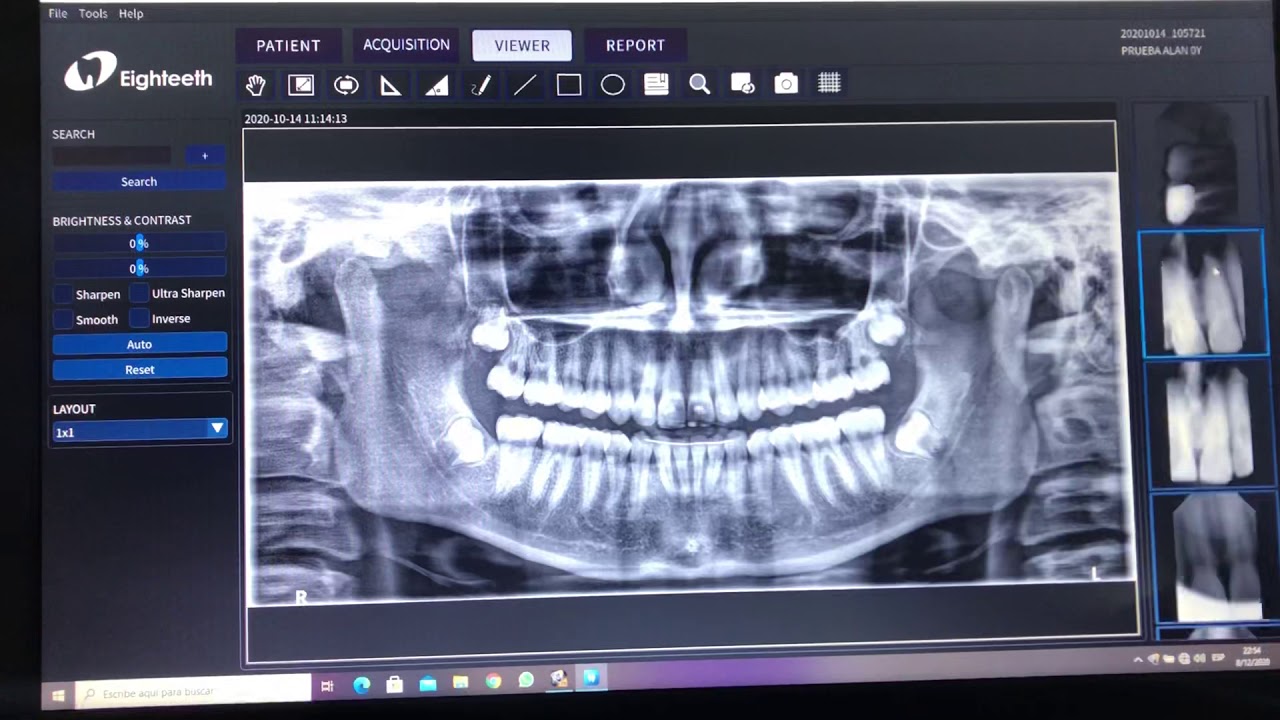This screenshot has height=720, width=1280.
Task: Switch to the REPORT tab
Action: click(x=635, y=46)
